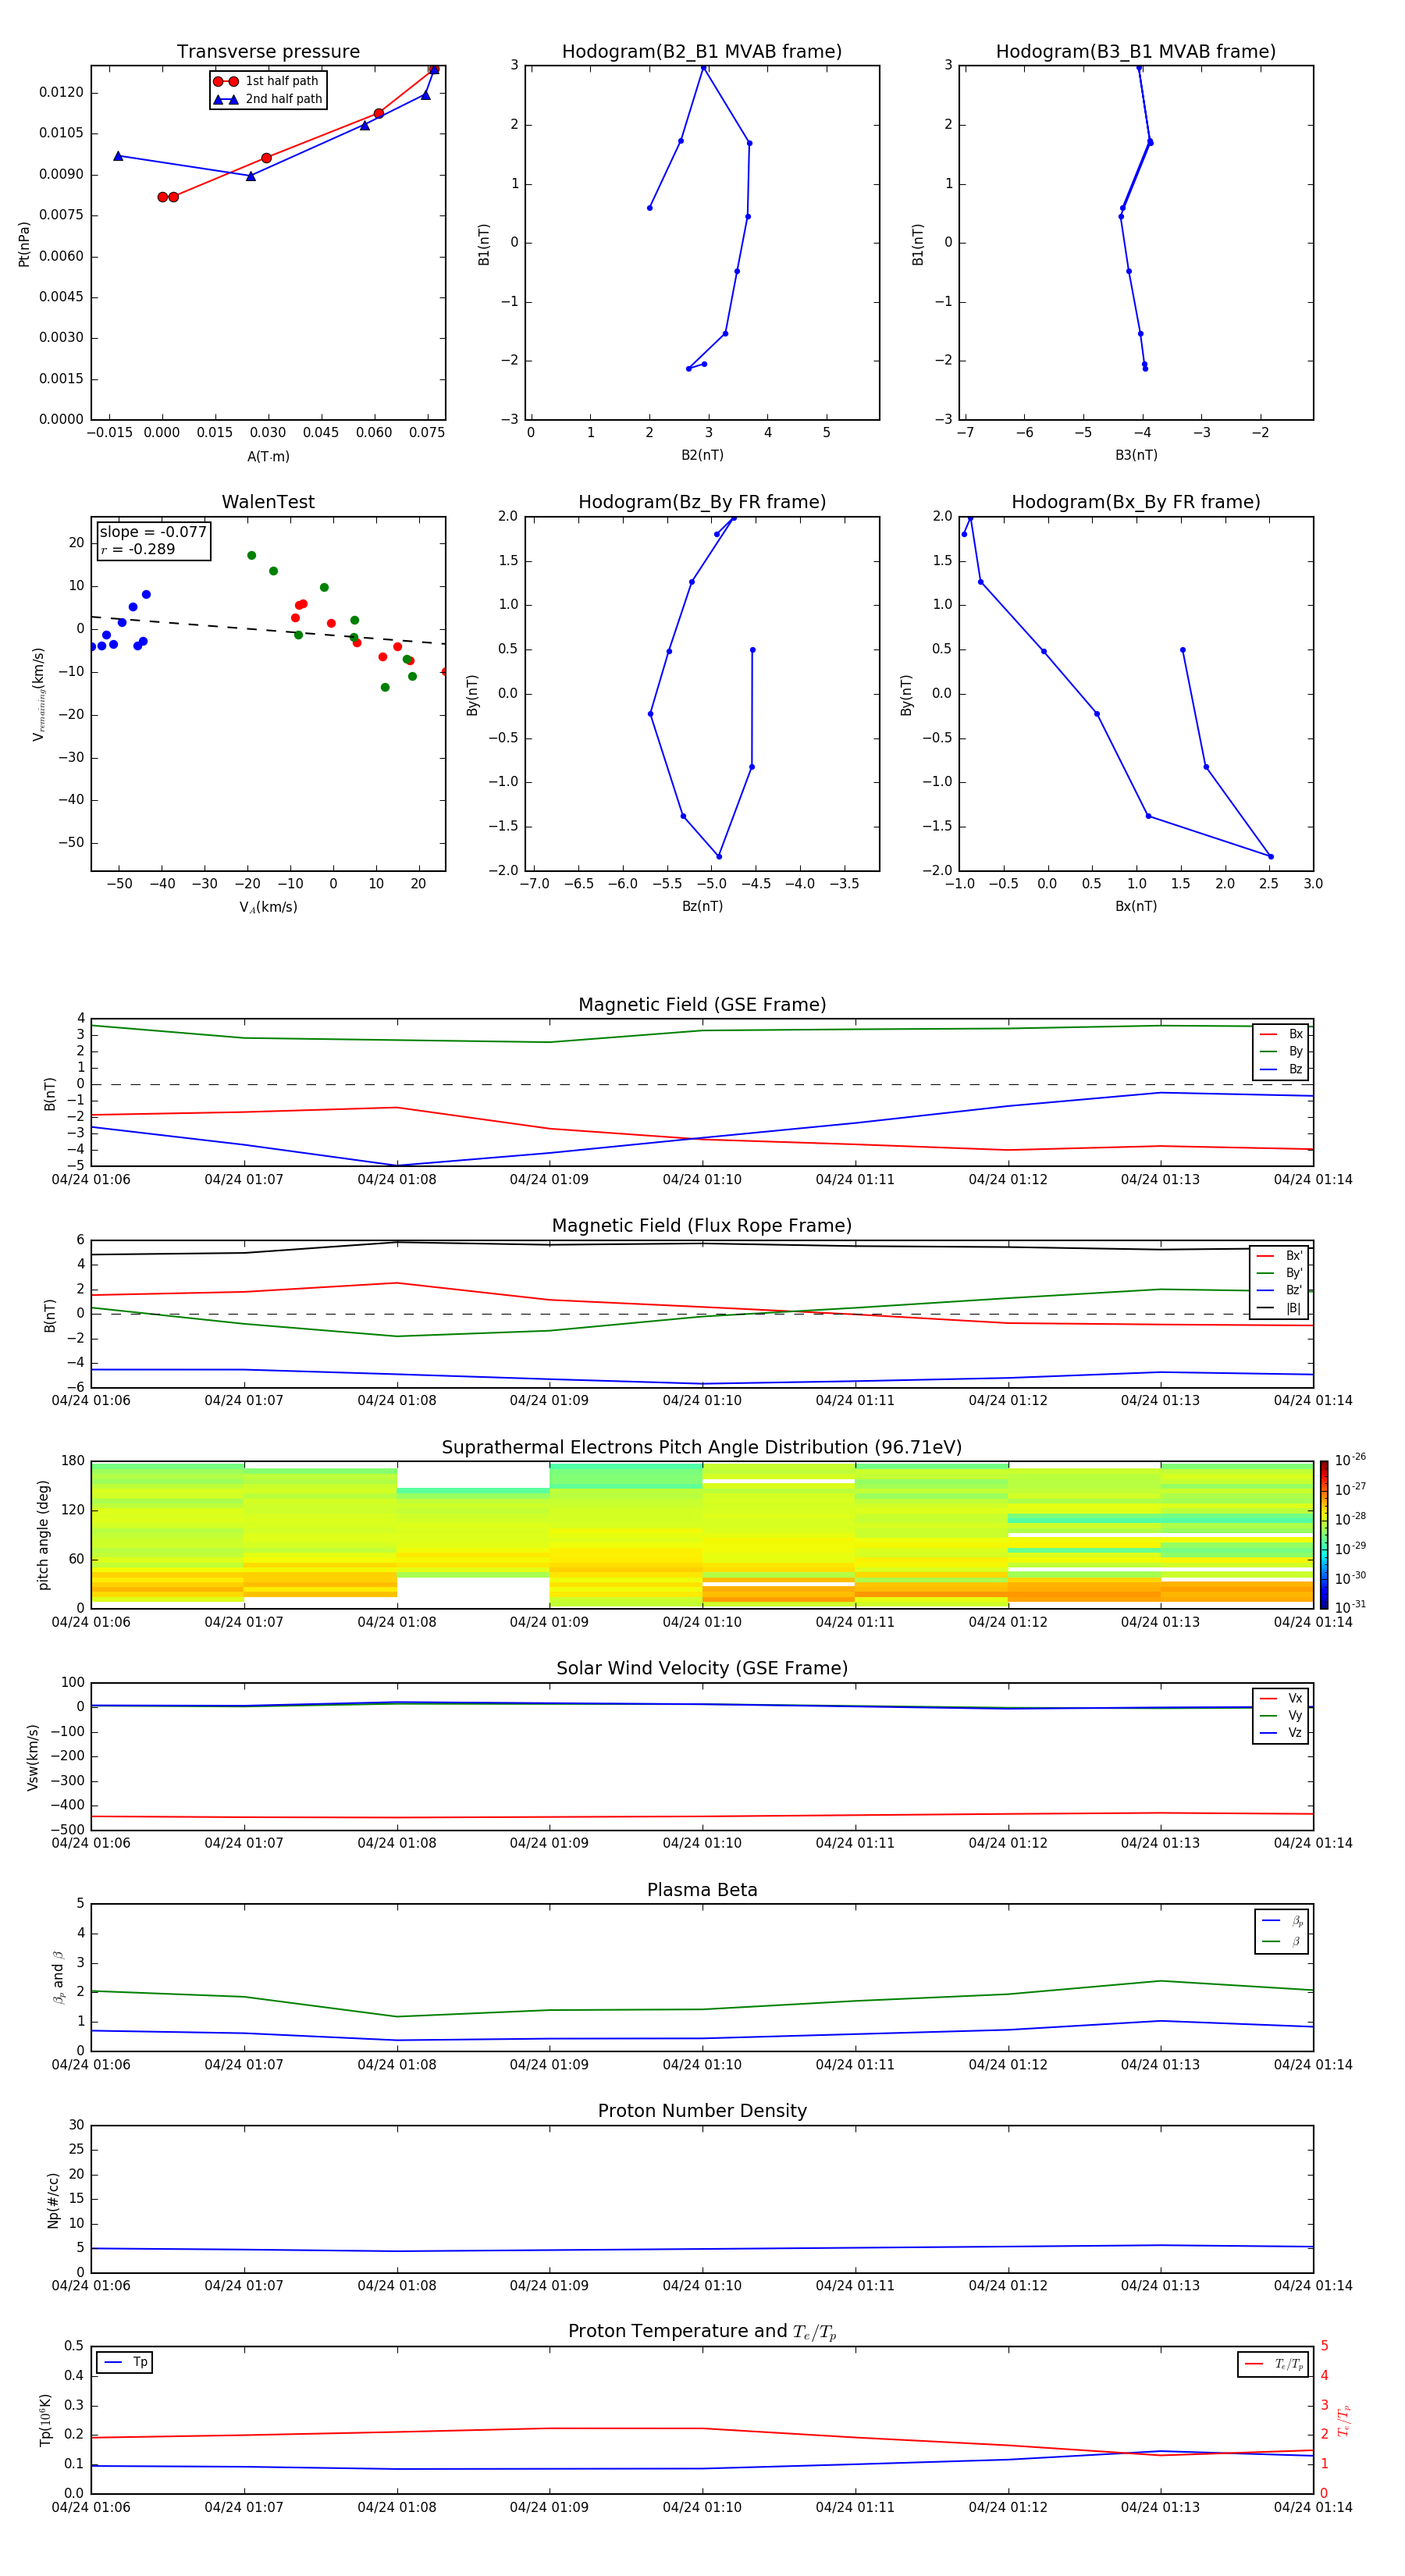Click the "A(T·m)" x-axis label
1405x2576 pixels.
pos(268,457)
